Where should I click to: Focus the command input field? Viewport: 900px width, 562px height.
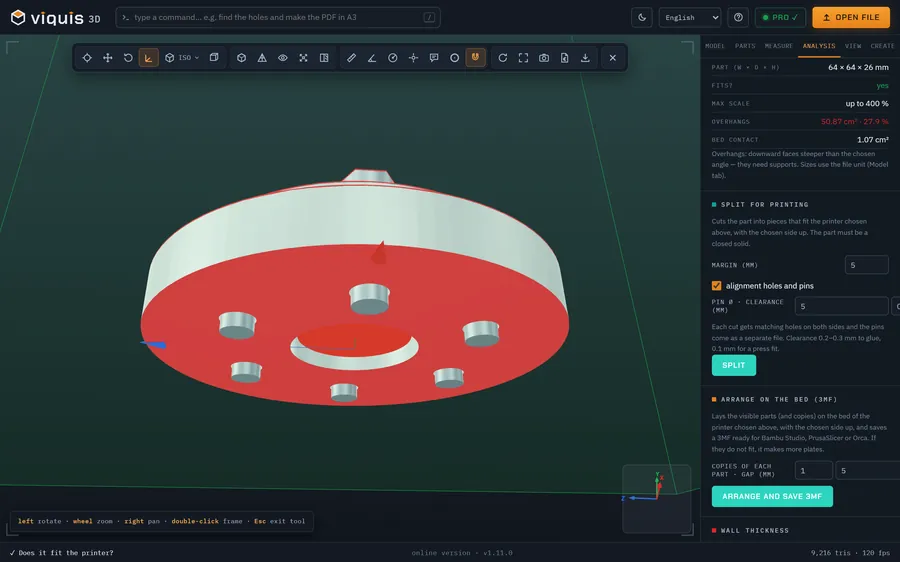(x=278, y=17)
